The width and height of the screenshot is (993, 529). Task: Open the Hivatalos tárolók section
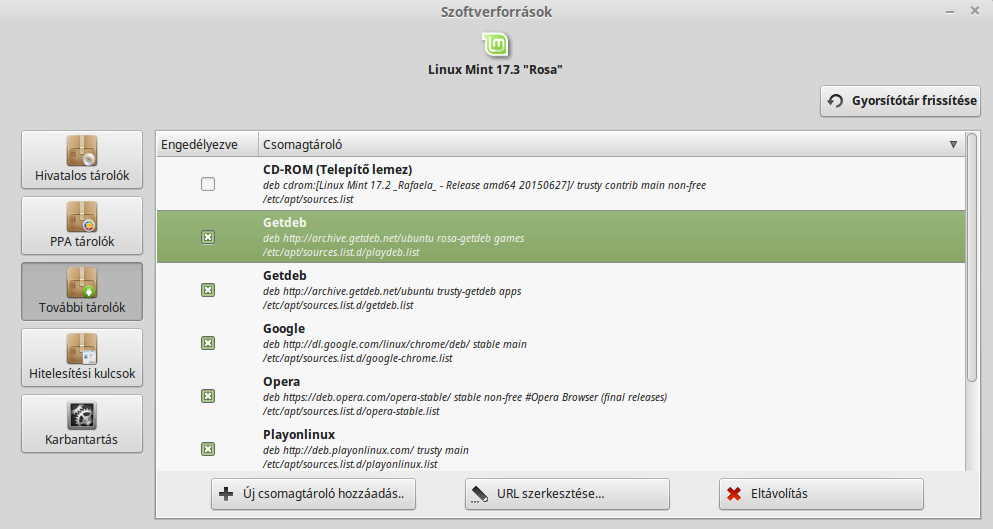click(82, 160)
